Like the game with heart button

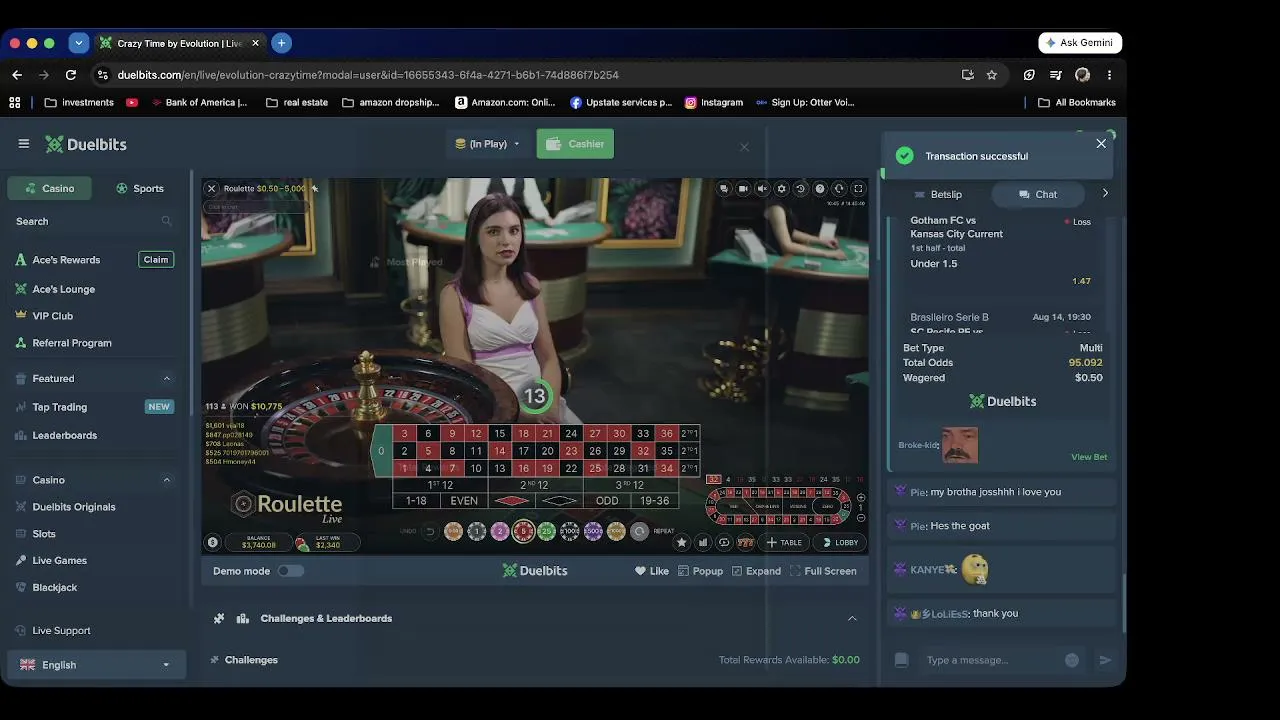point(652,571)
